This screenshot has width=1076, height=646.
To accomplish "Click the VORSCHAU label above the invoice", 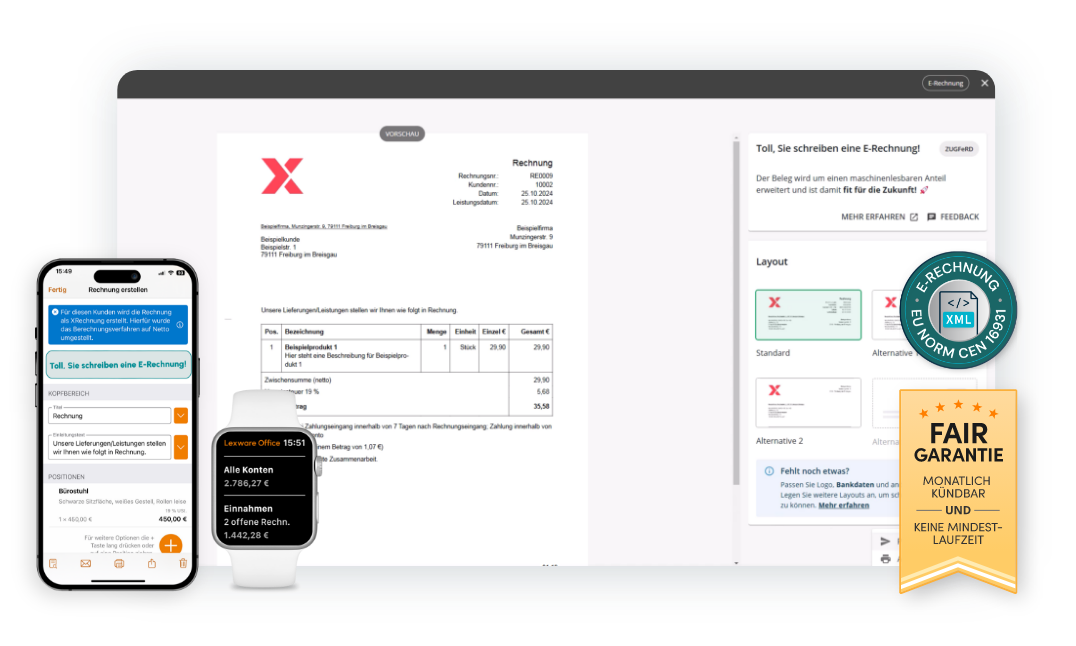I will tap(402, 134).
